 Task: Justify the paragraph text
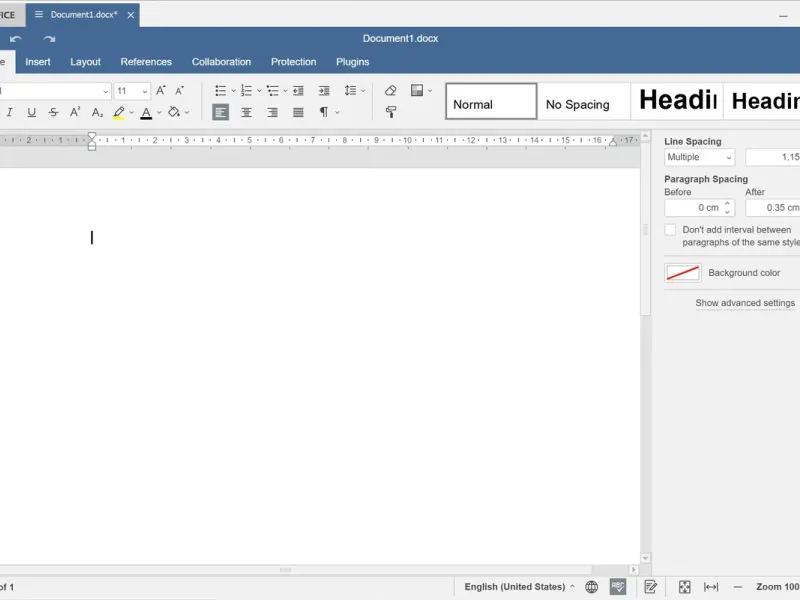click(298, 113)
